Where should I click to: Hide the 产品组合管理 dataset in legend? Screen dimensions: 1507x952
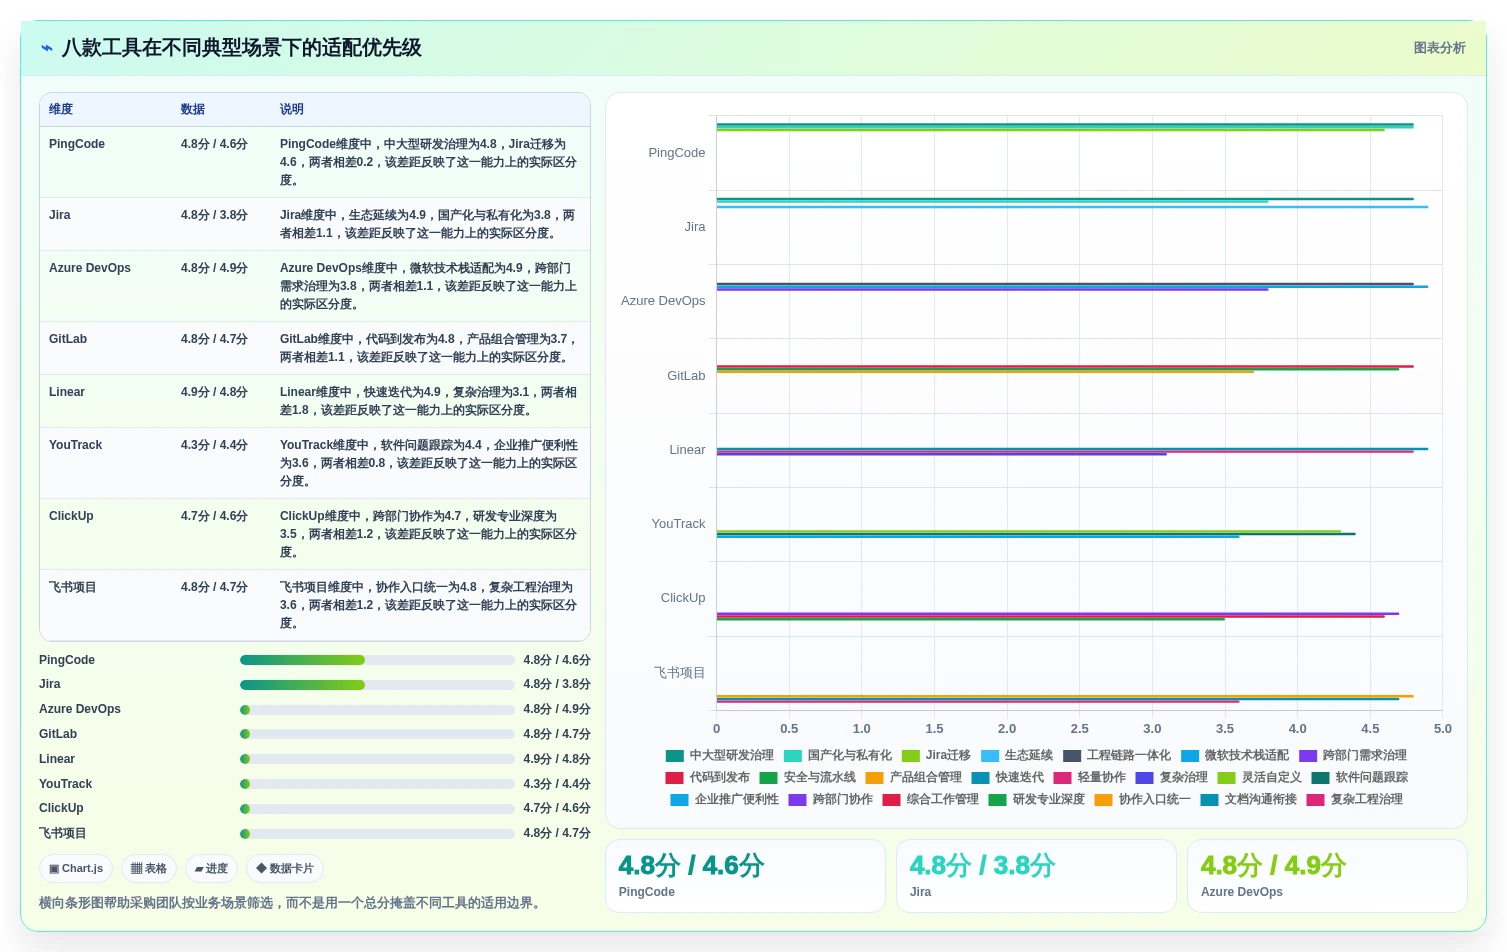(x=914, y=778)
